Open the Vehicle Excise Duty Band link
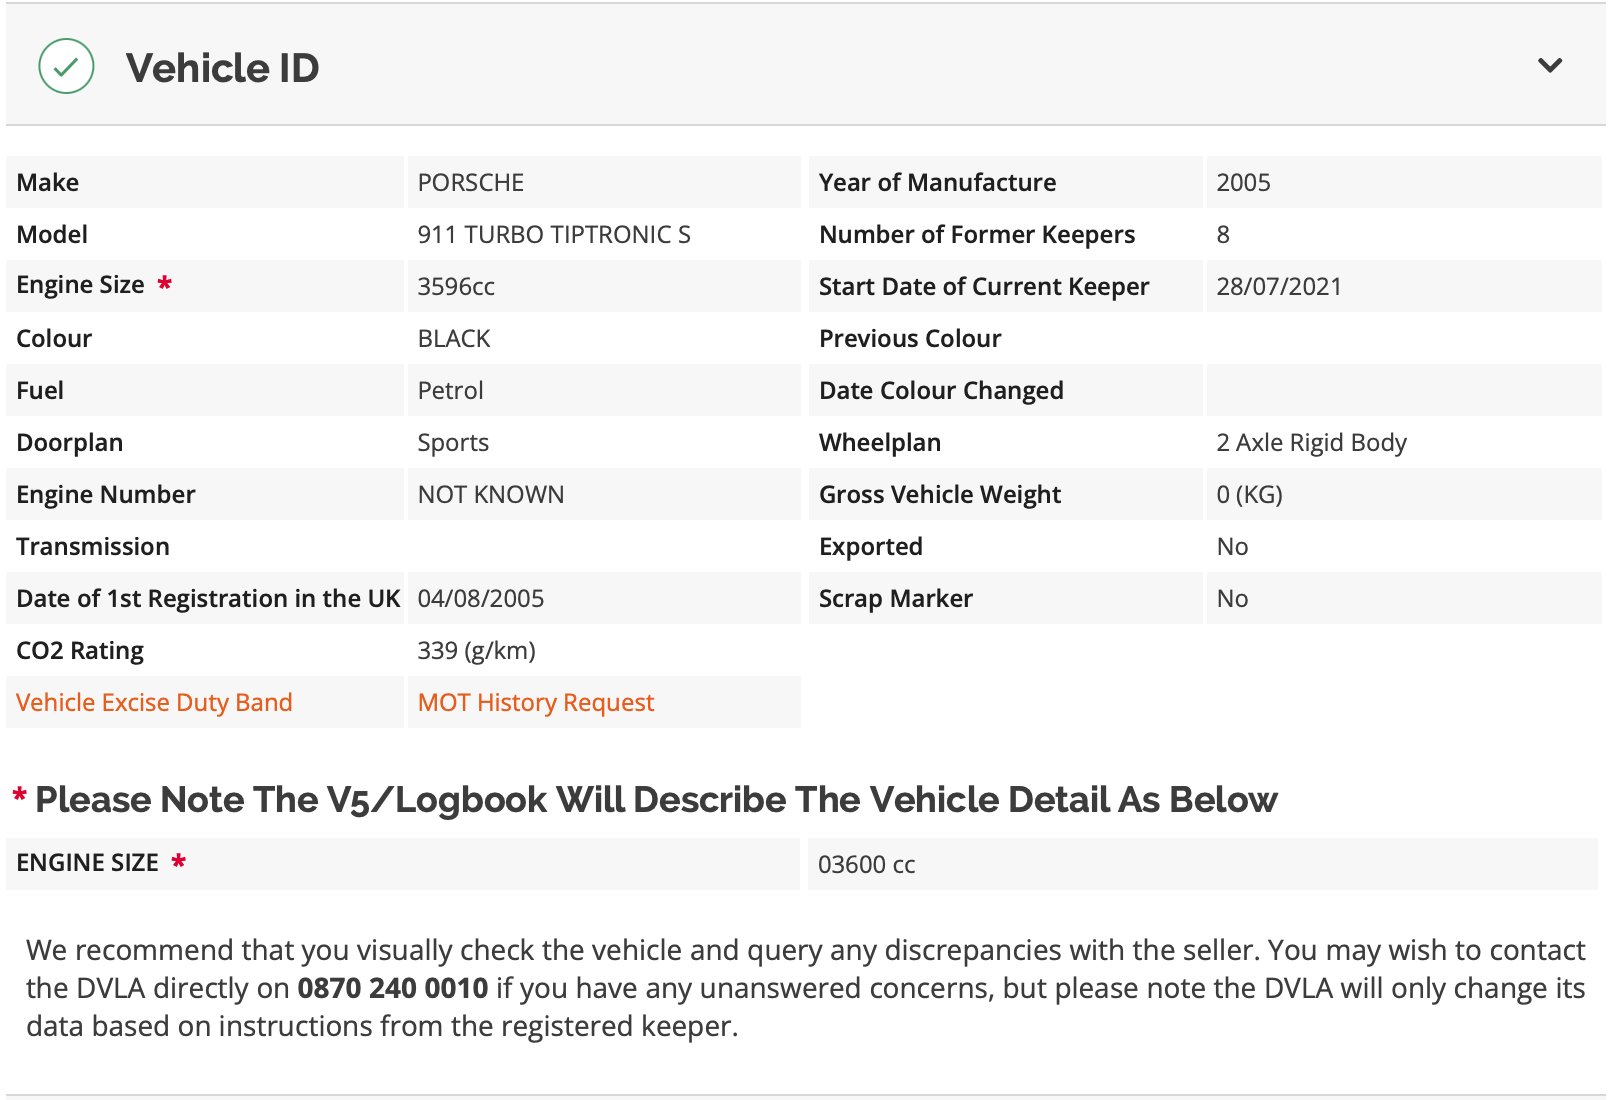The height and width of the screenshot is (1100, 1614). pyautogui.click(x=154, y=702)
